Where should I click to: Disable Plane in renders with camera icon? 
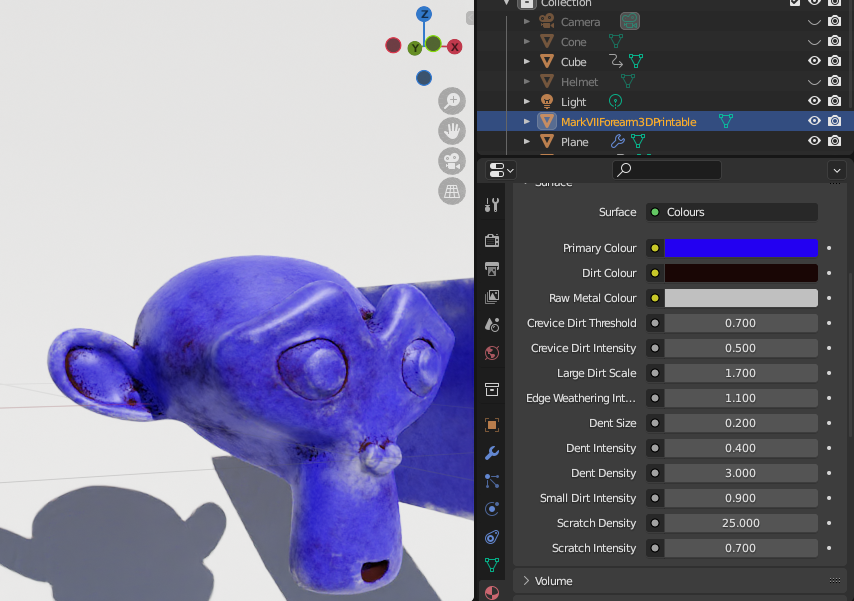(834, 141)
